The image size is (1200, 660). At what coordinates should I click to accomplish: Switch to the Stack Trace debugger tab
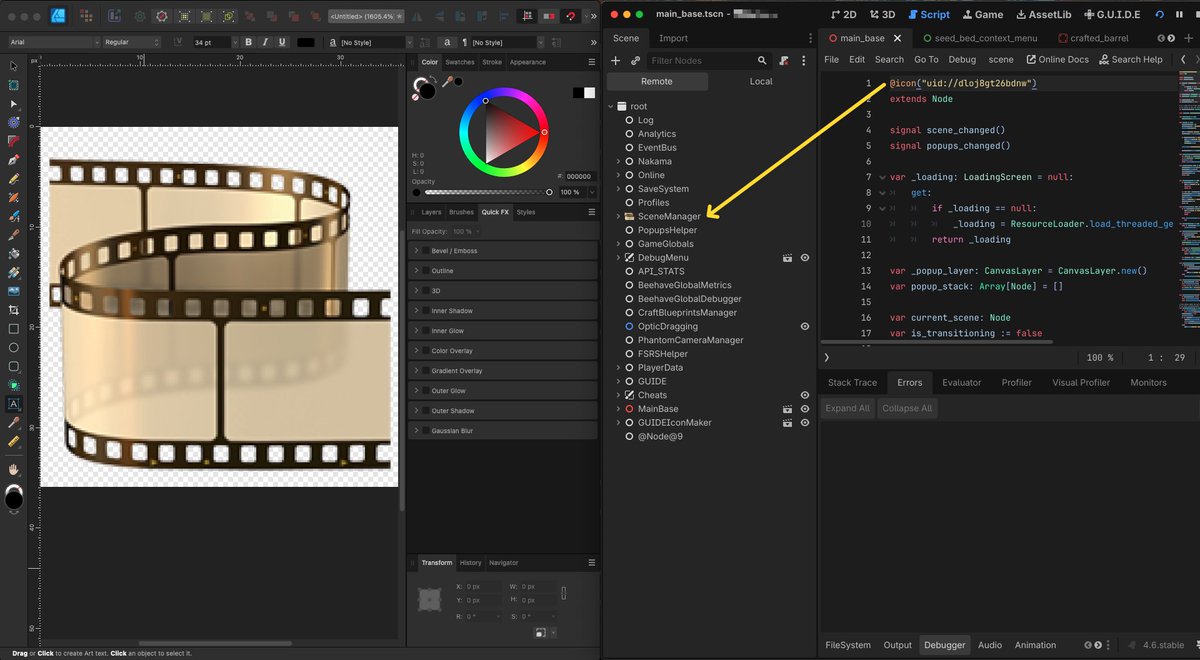(852, 382)
